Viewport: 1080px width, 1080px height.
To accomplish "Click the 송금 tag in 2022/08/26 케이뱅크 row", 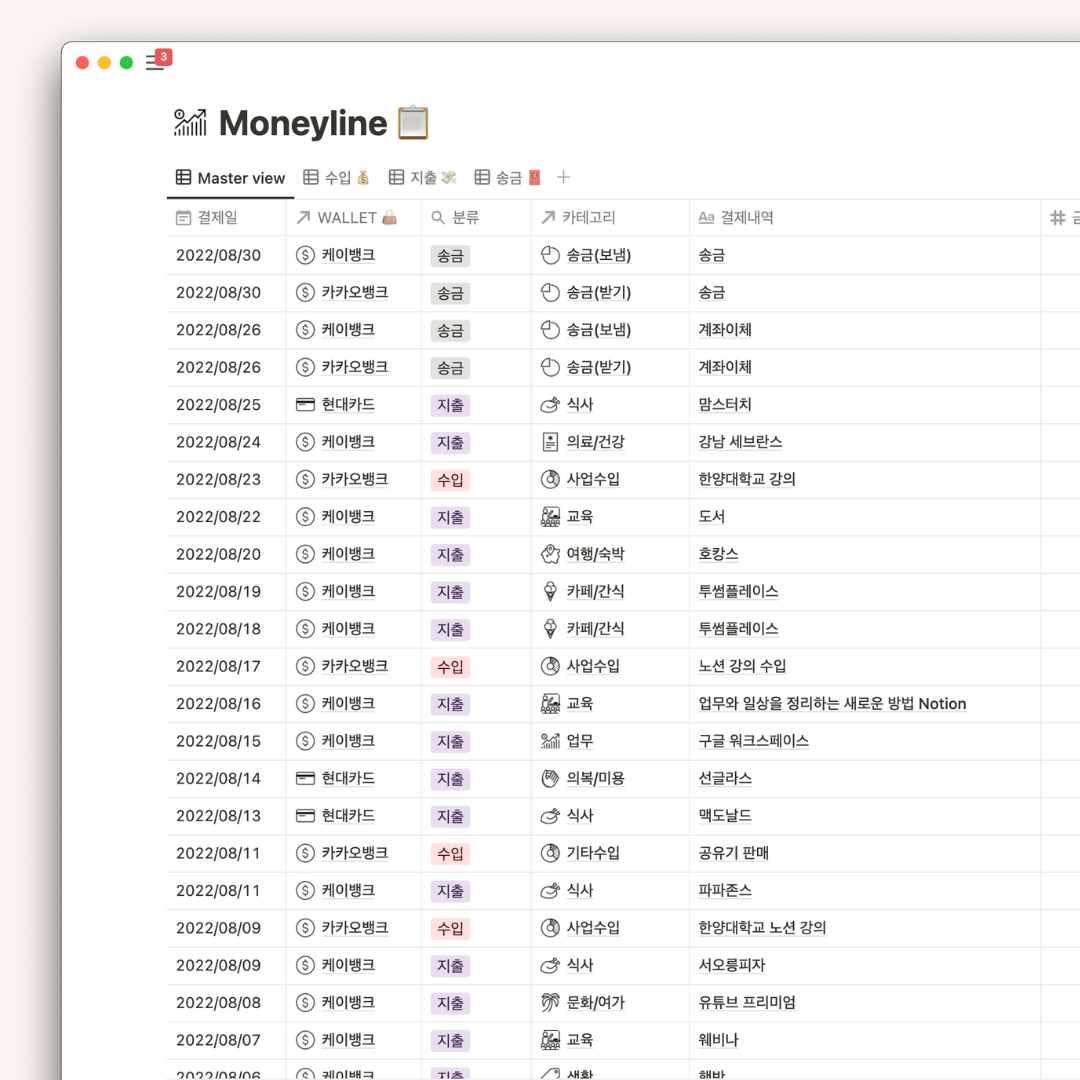I will (x=450, y=331).
